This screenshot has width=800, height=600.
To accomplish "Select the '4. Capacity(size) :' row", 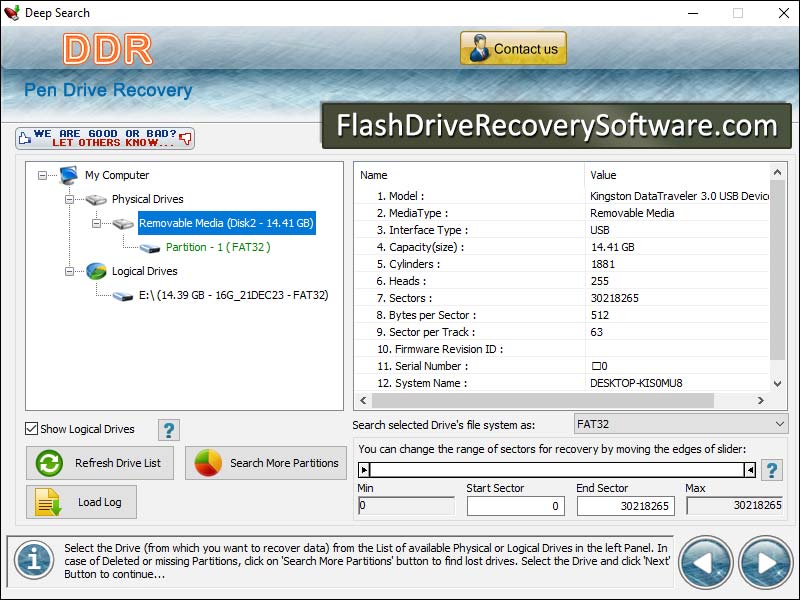I will [x=562, y=247].
